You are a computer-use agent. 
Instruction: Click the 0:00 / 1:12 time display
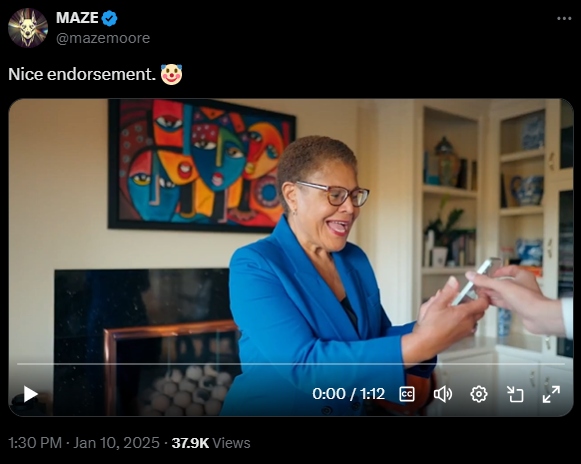point(348,394)
